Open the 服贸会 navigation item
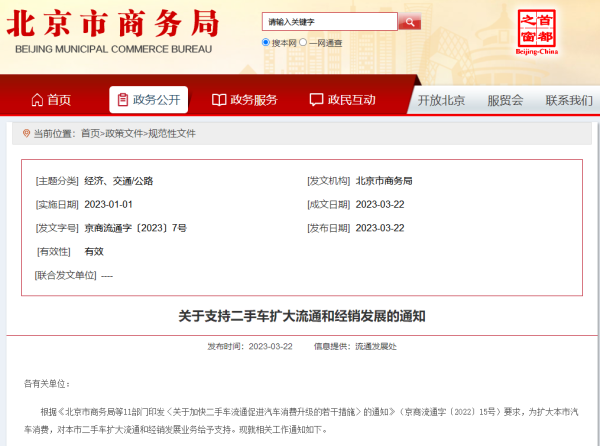The image size is (600, 446). coord(505,100)
